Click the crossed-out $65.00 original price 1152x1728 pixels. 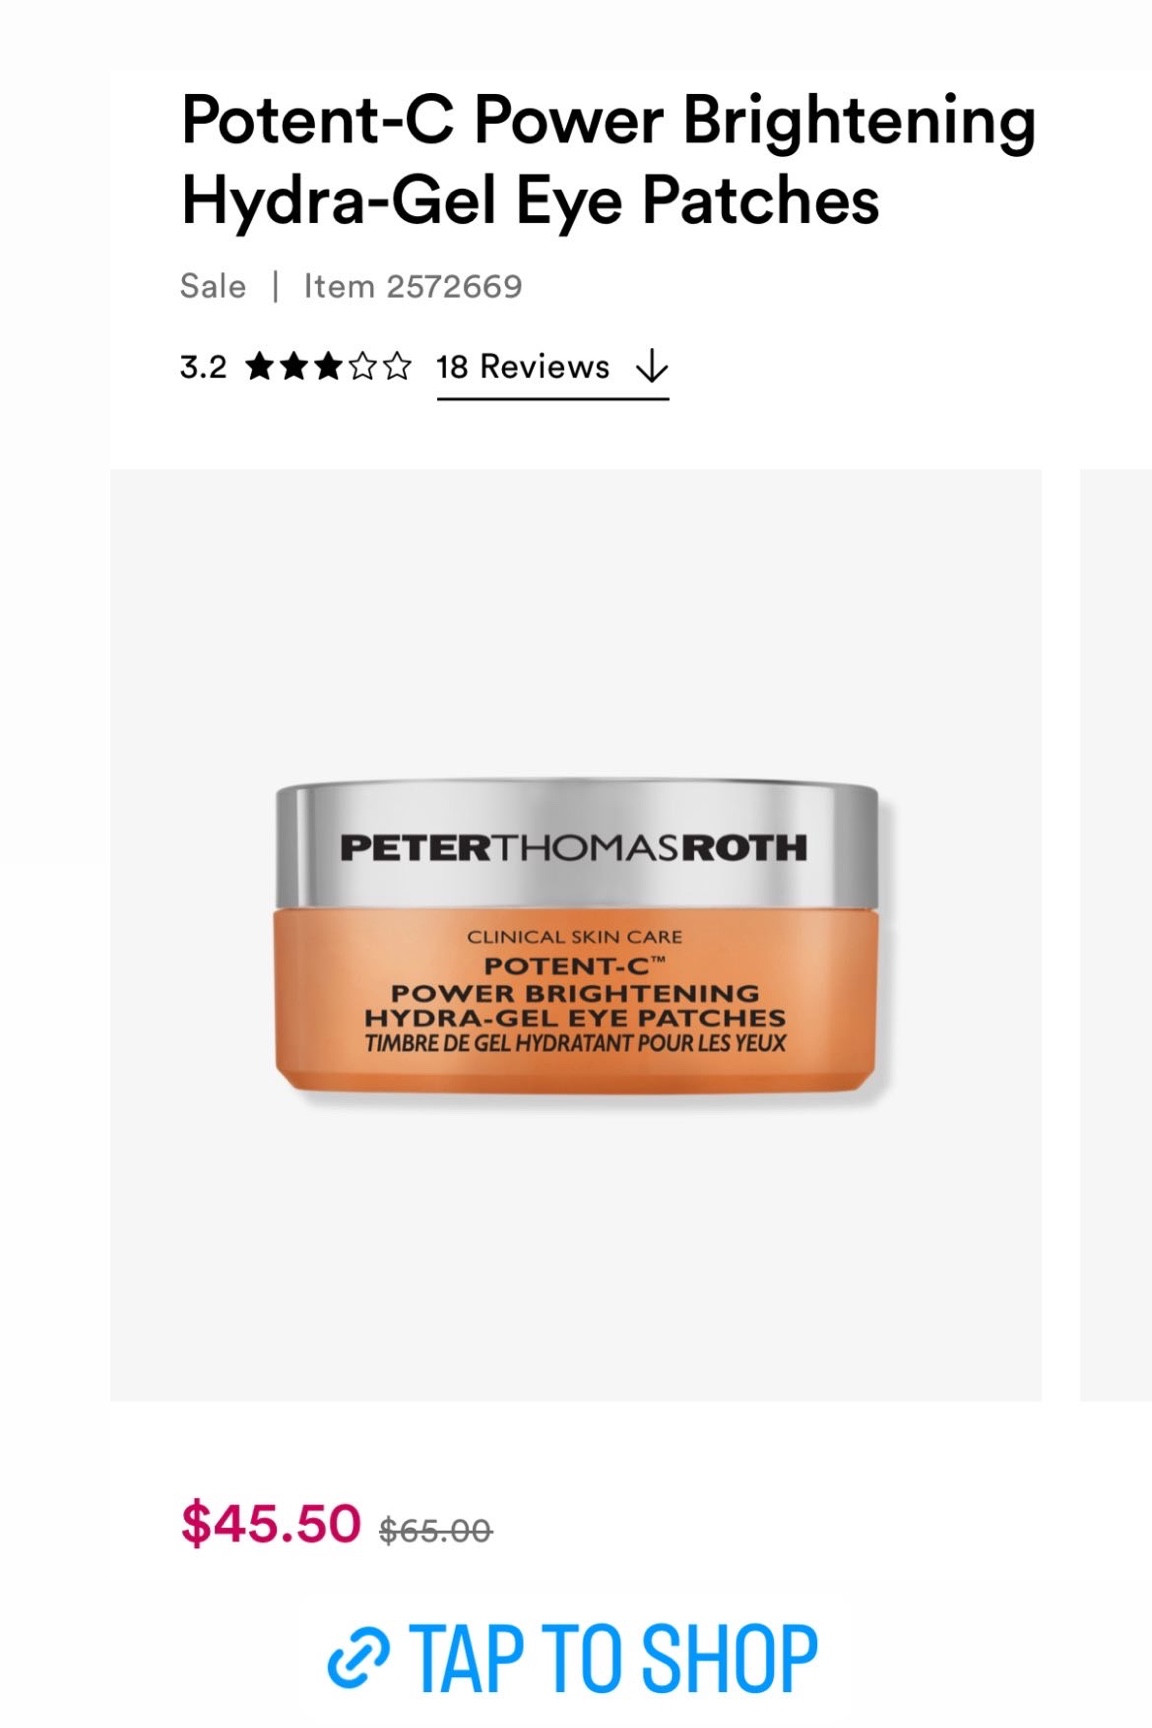pyautogui.click(x=436, y=1530)
